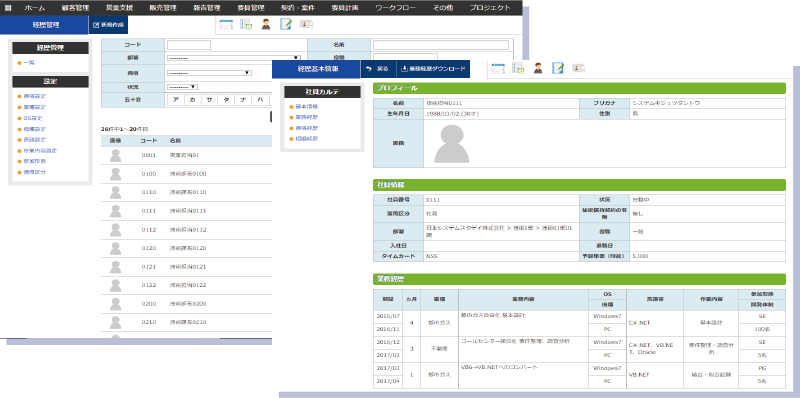Screen dimensions: 800x398
Task: Click the avatar icon in row 0100
Action: coord(116,174)
